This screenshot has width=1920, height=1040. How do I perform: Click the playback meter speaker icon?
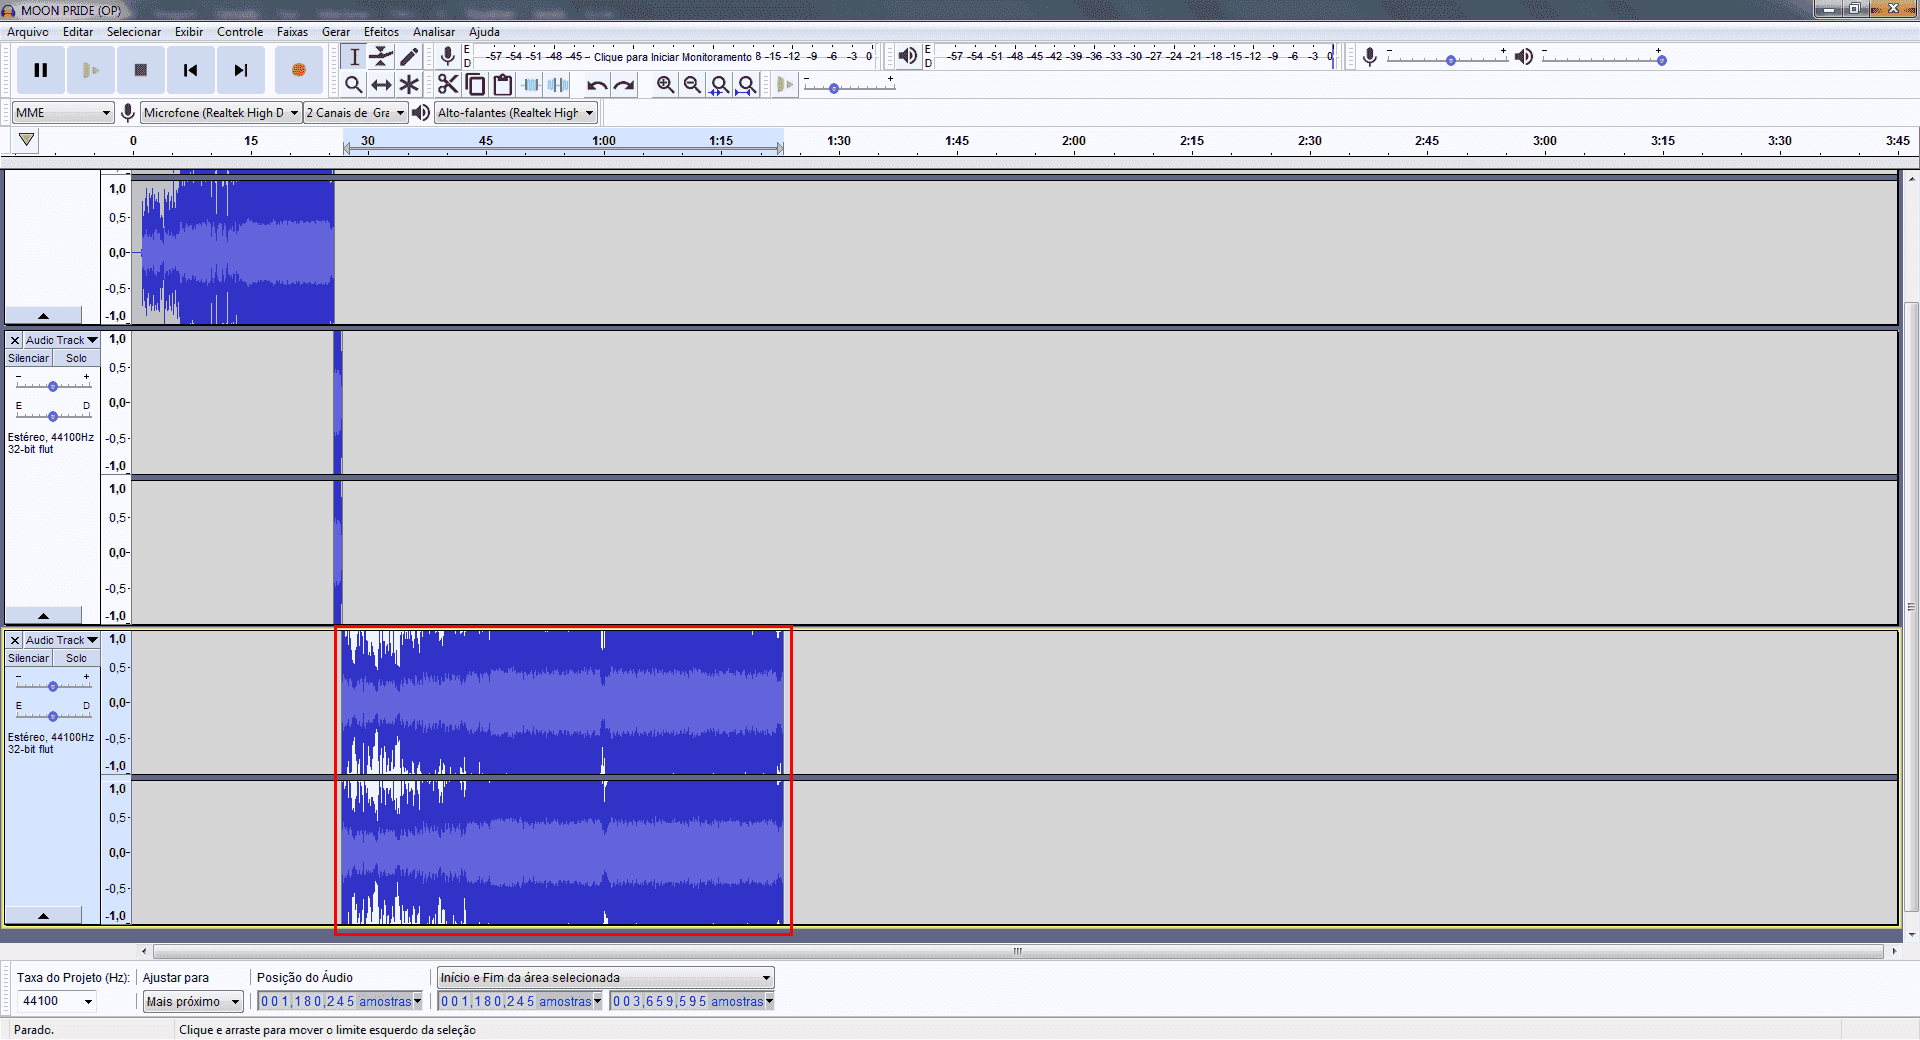(x=907, y=56)
